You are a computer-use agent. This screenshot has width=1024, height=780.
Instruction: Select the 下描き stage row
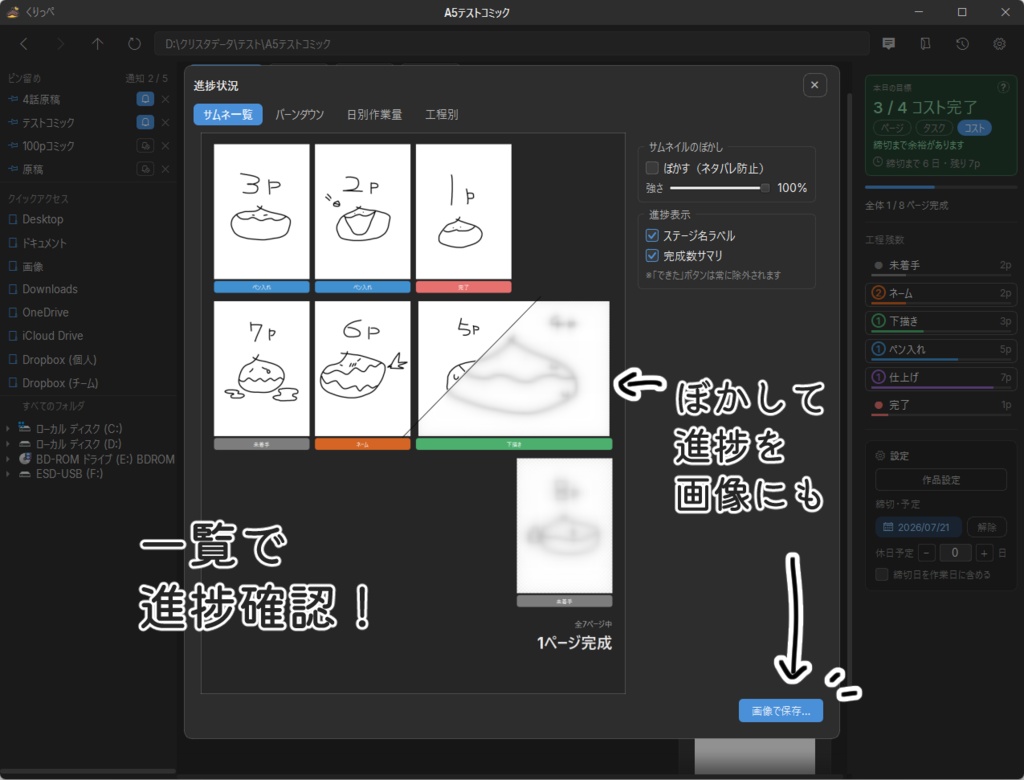tap(941, 321)
